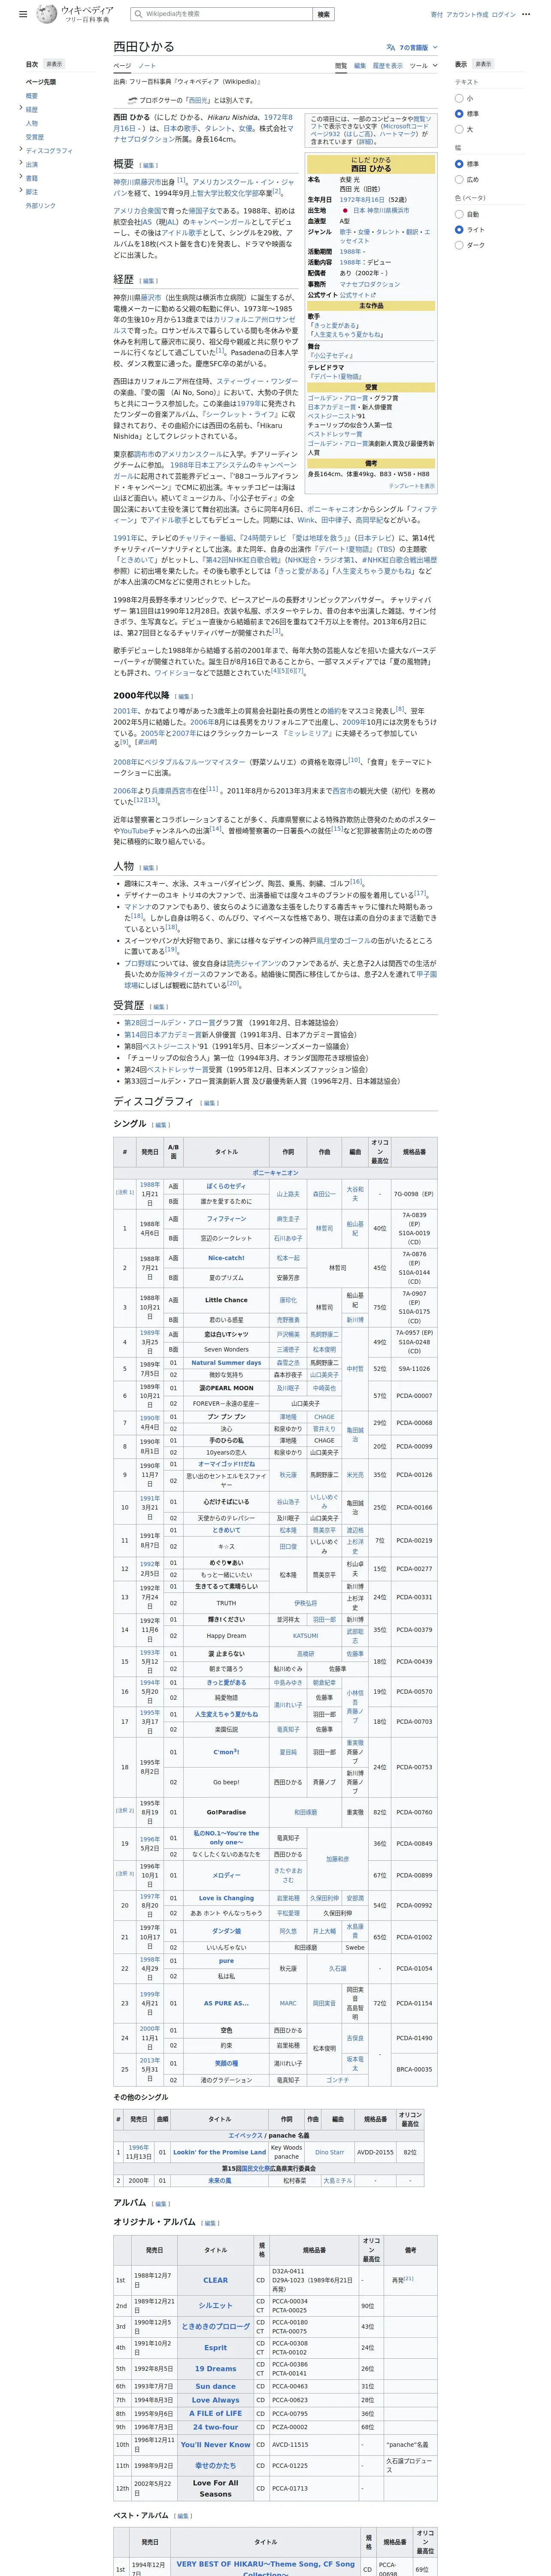Viewport: 551px width, 2576px height.
Task: Open the 7の言語版 language dropdown
Action: click(x=411, y=47)
